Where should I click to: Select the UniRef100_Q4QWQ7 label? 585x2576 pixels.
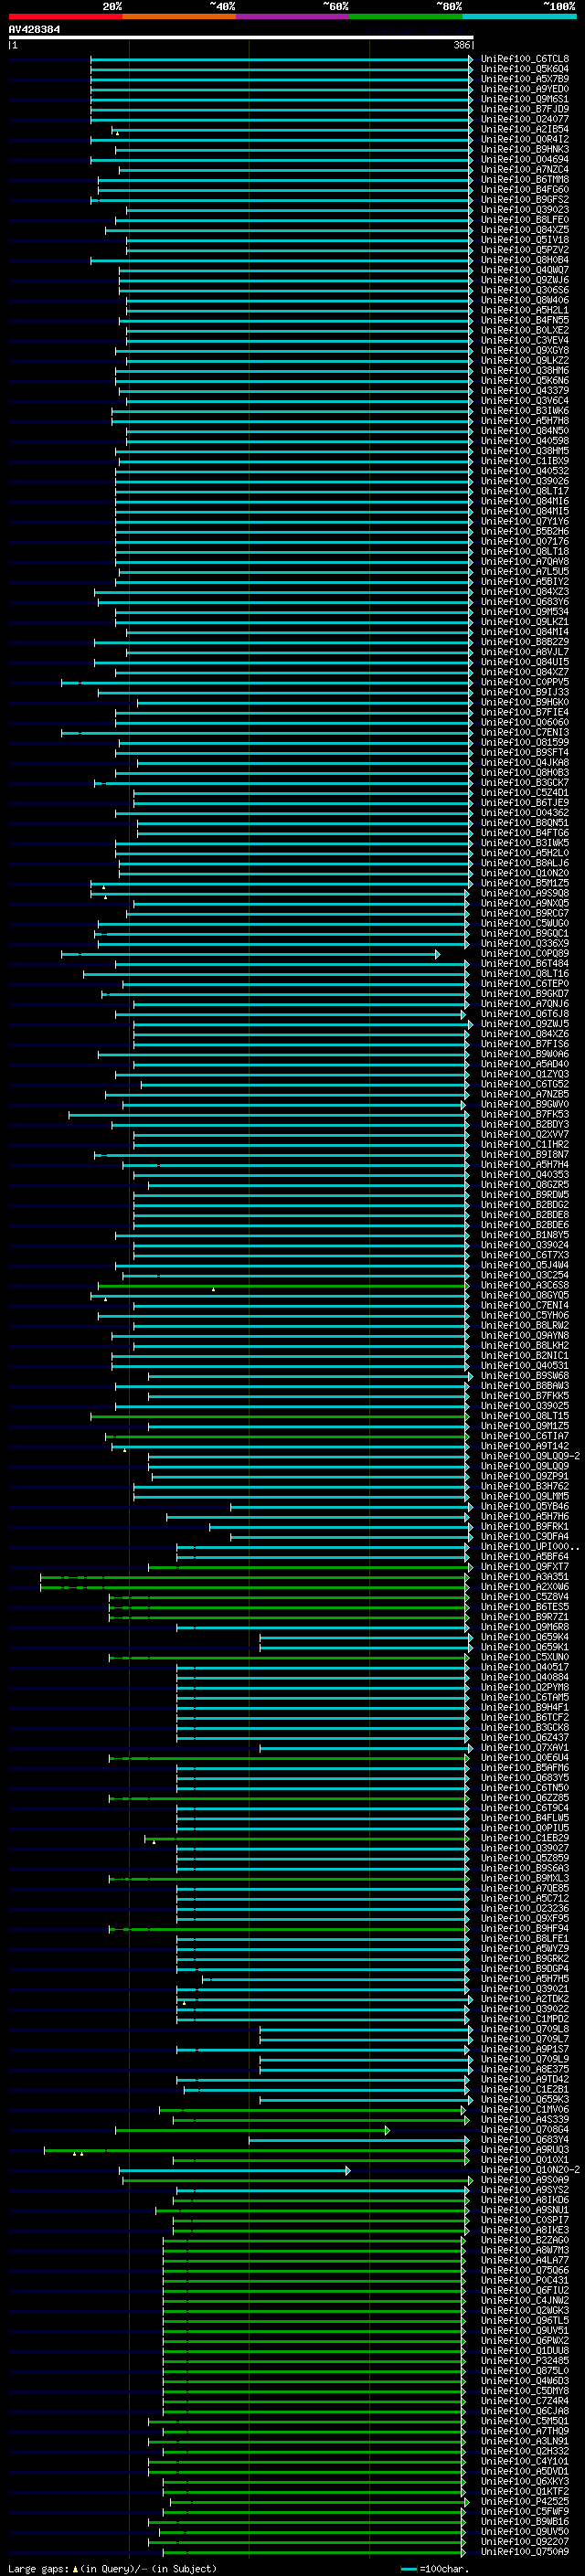tap(524, 270)
